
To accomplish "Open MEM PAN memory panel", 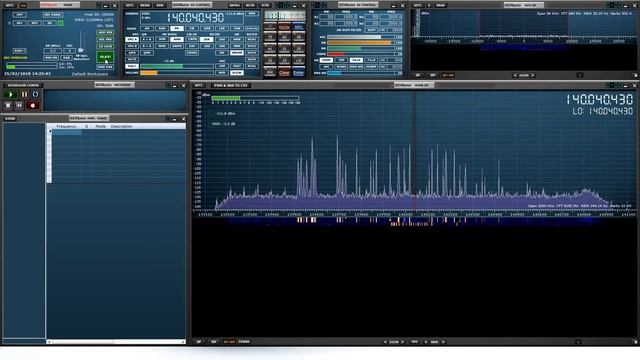I will 105,67.
